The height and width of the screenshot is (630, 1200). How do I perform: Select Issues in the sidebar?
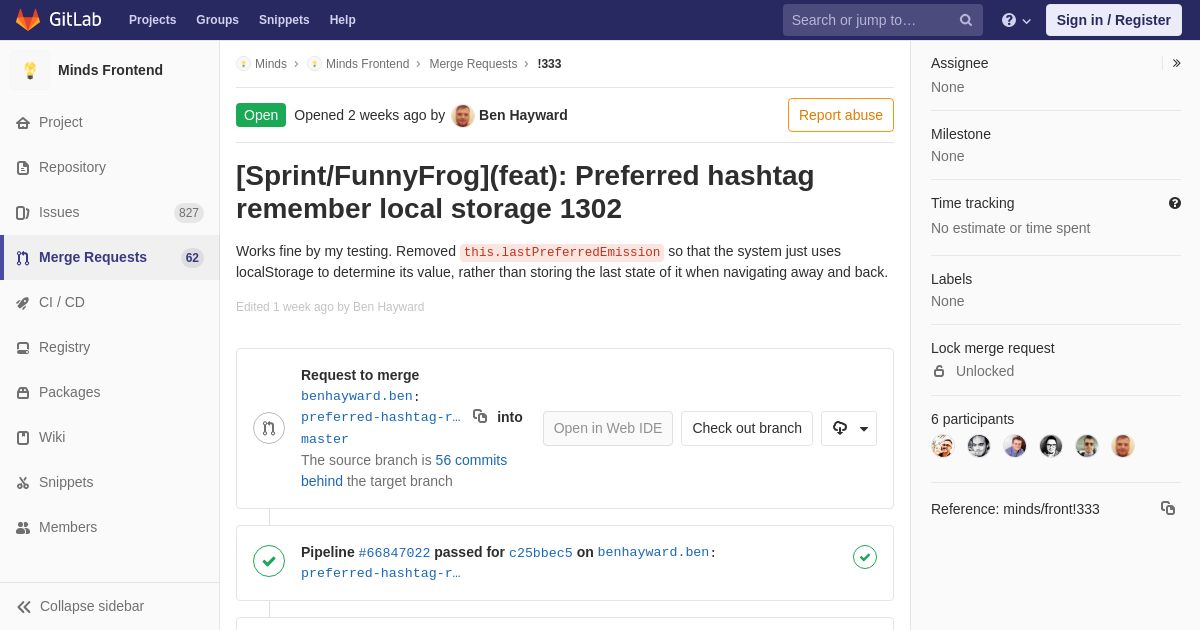[110, 212]
